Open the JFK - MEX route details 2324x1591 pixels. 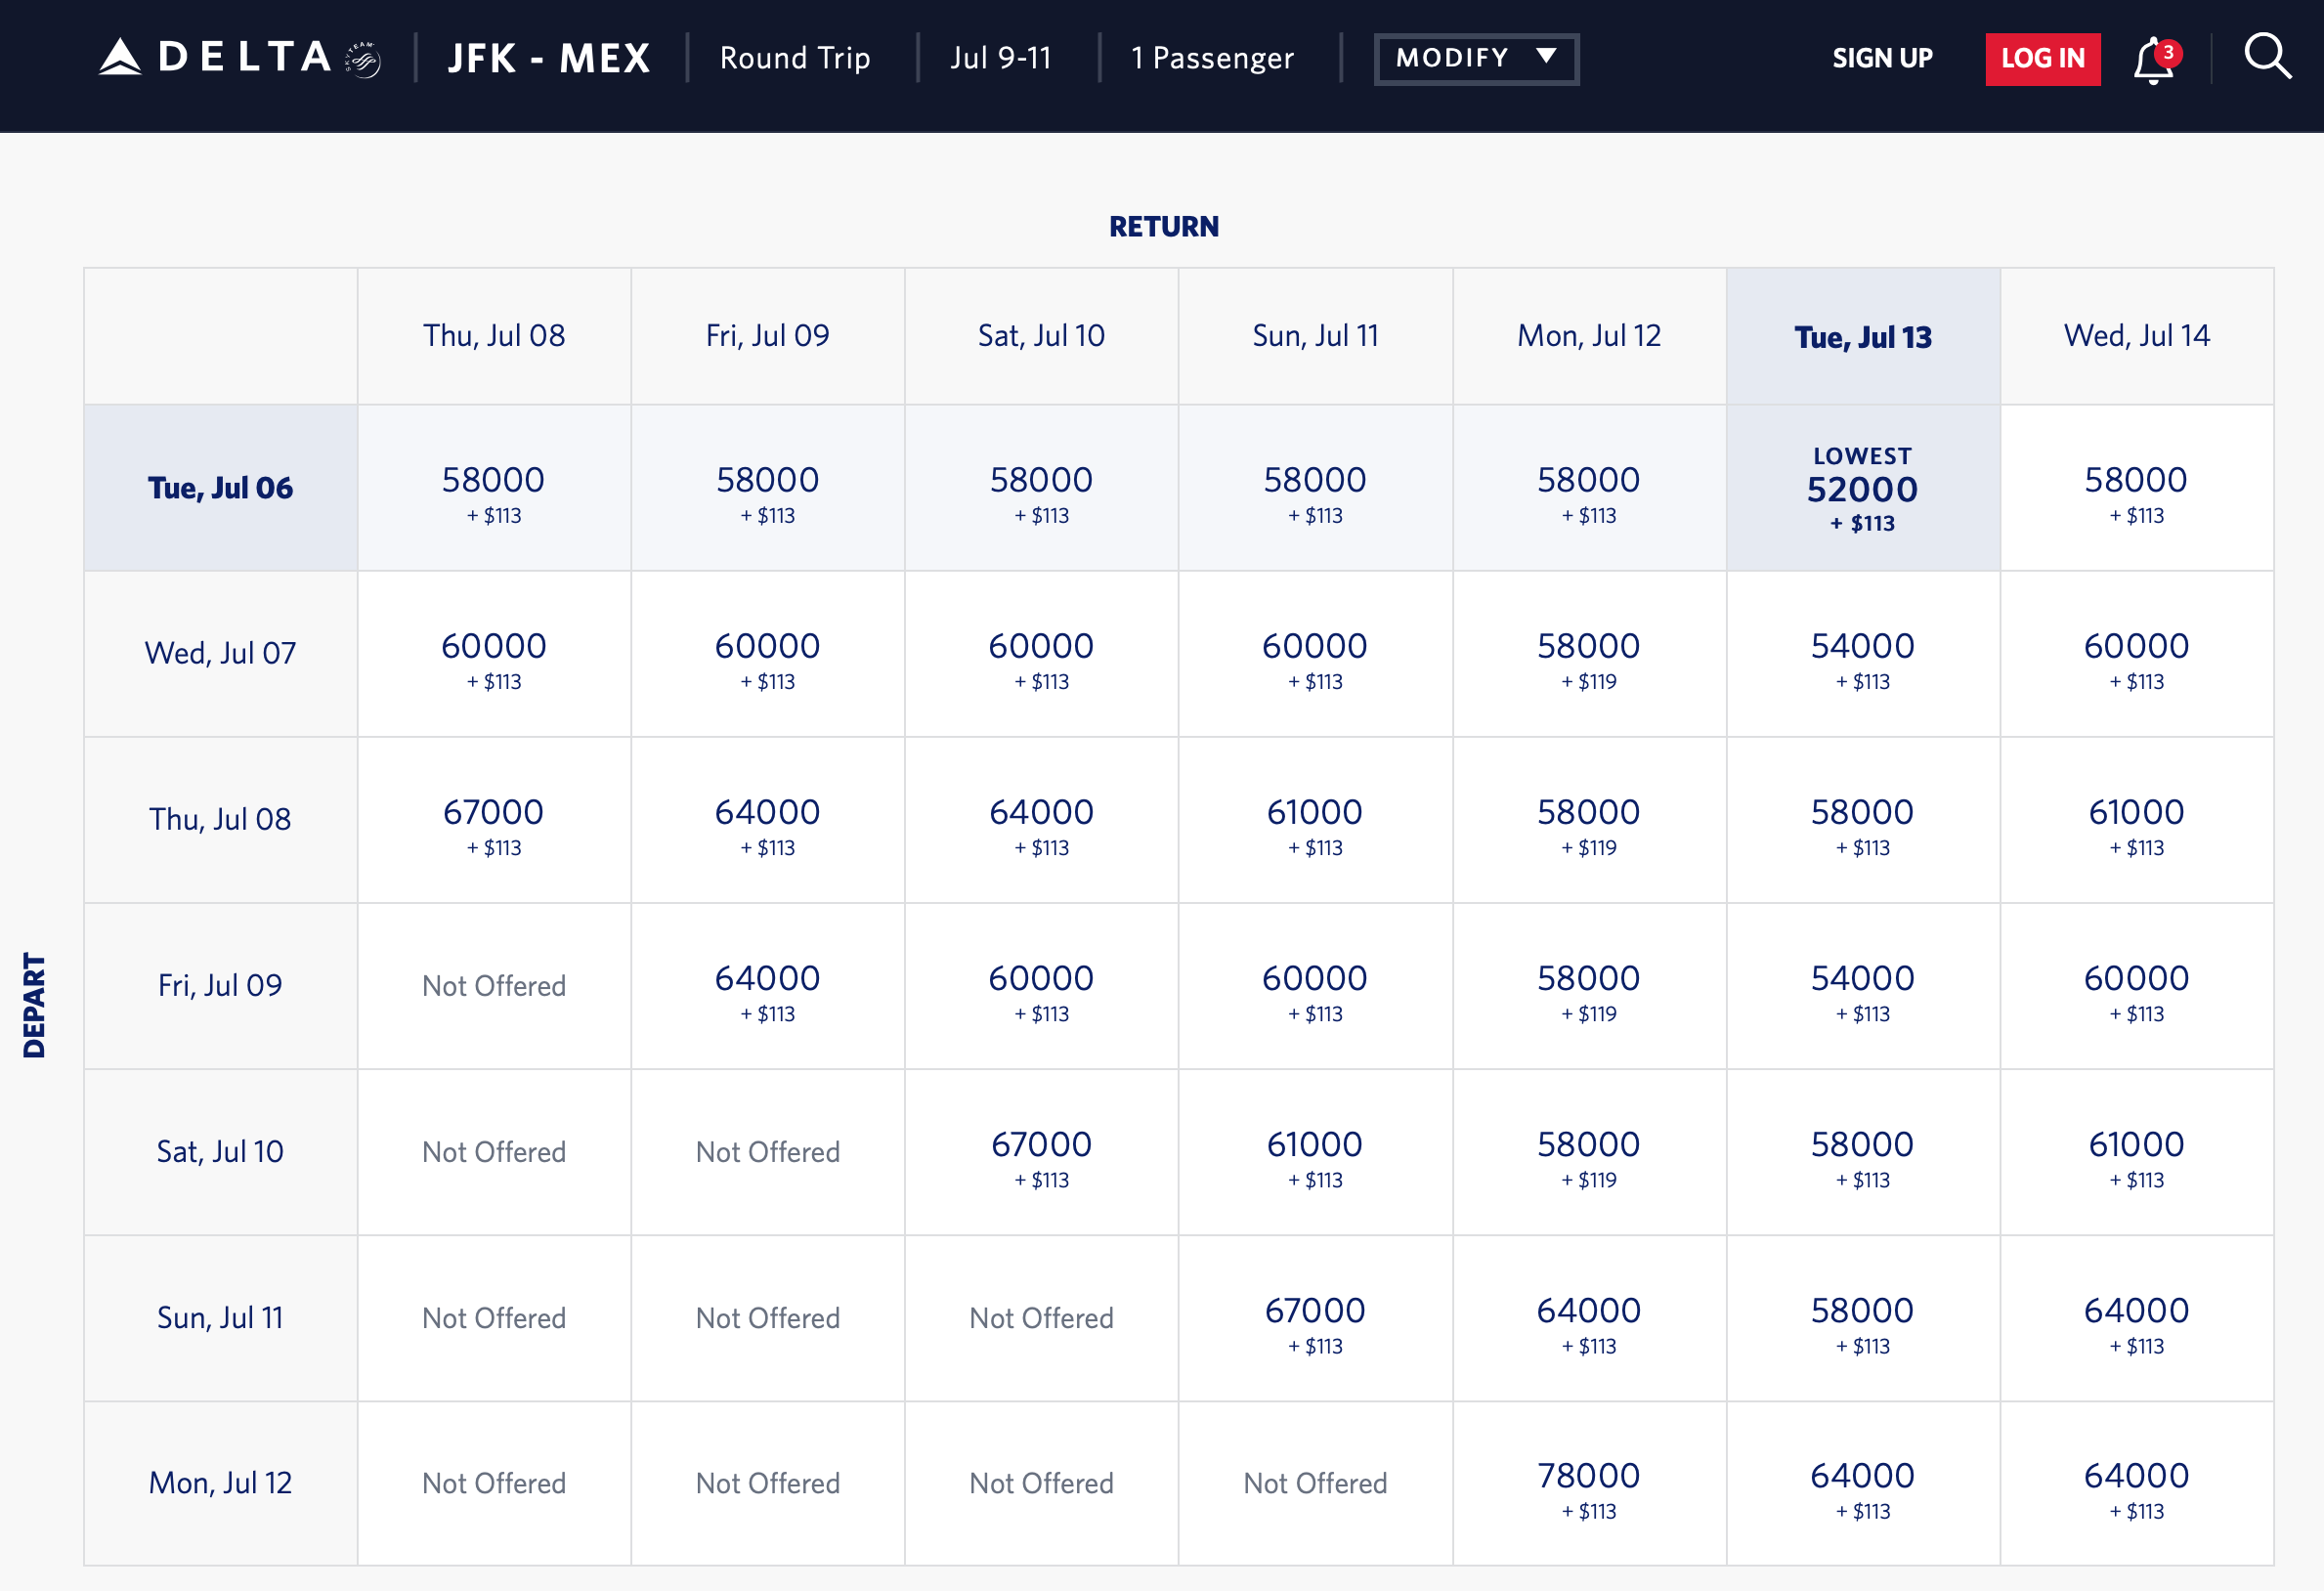(548, 58)
